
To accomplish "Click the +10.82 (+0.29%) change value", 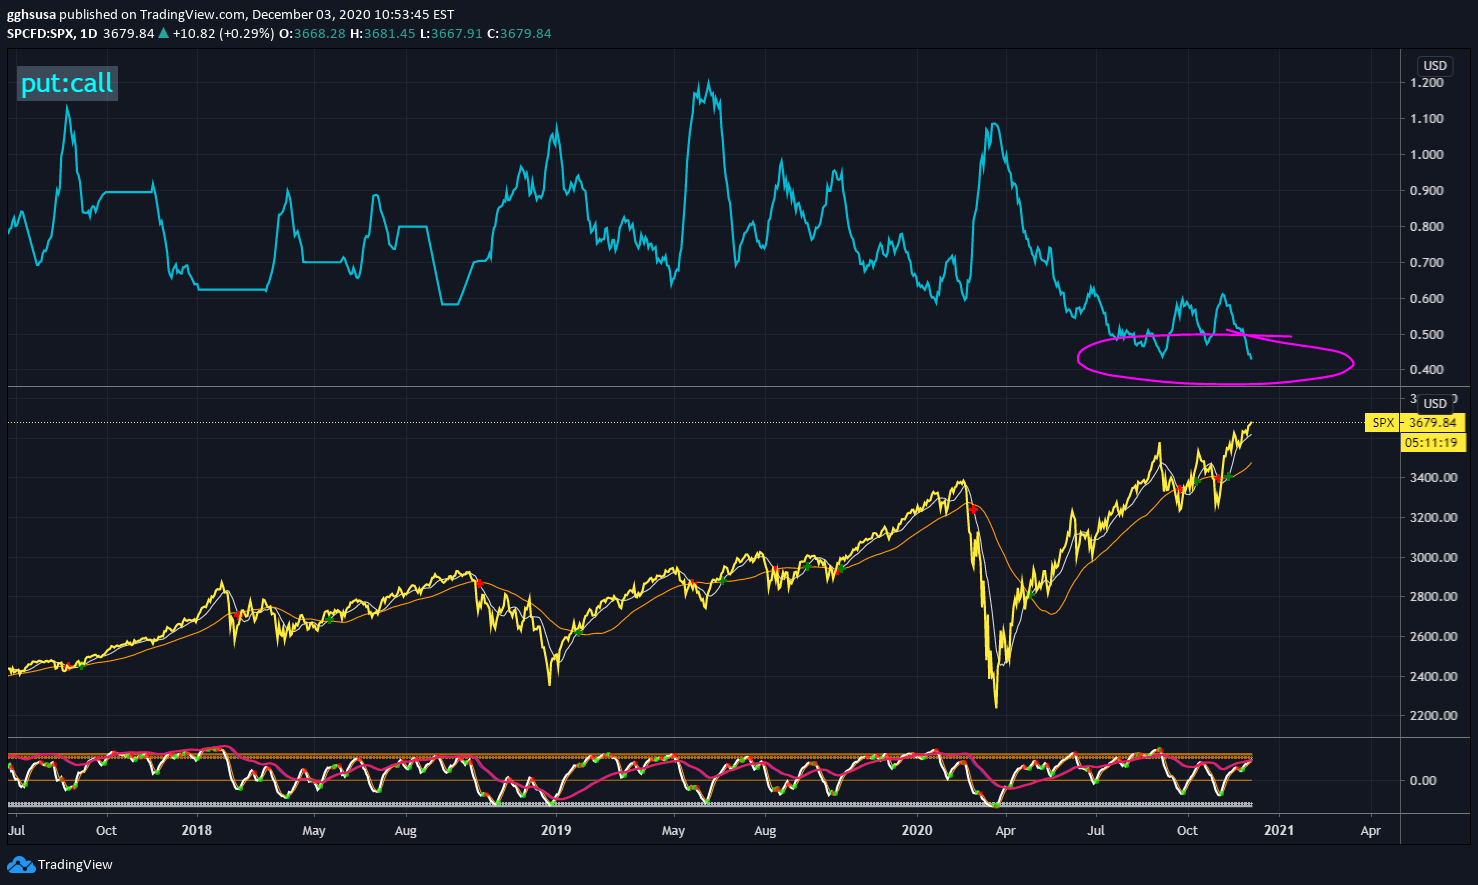I will pos(223,33).
